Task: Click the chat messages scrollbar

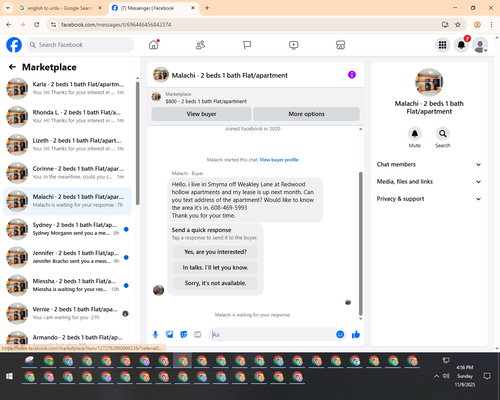Action: 360,243
